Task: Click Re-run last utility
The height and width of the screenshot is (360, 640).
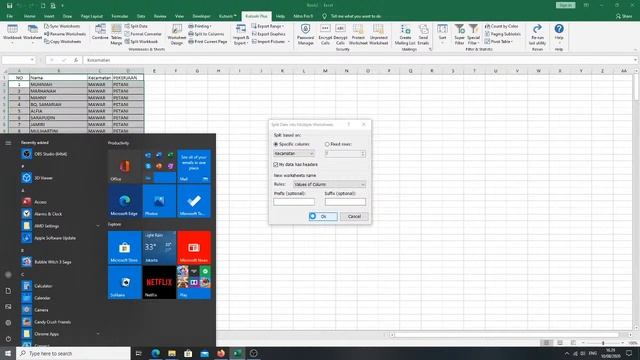Action: pos(537,34)
